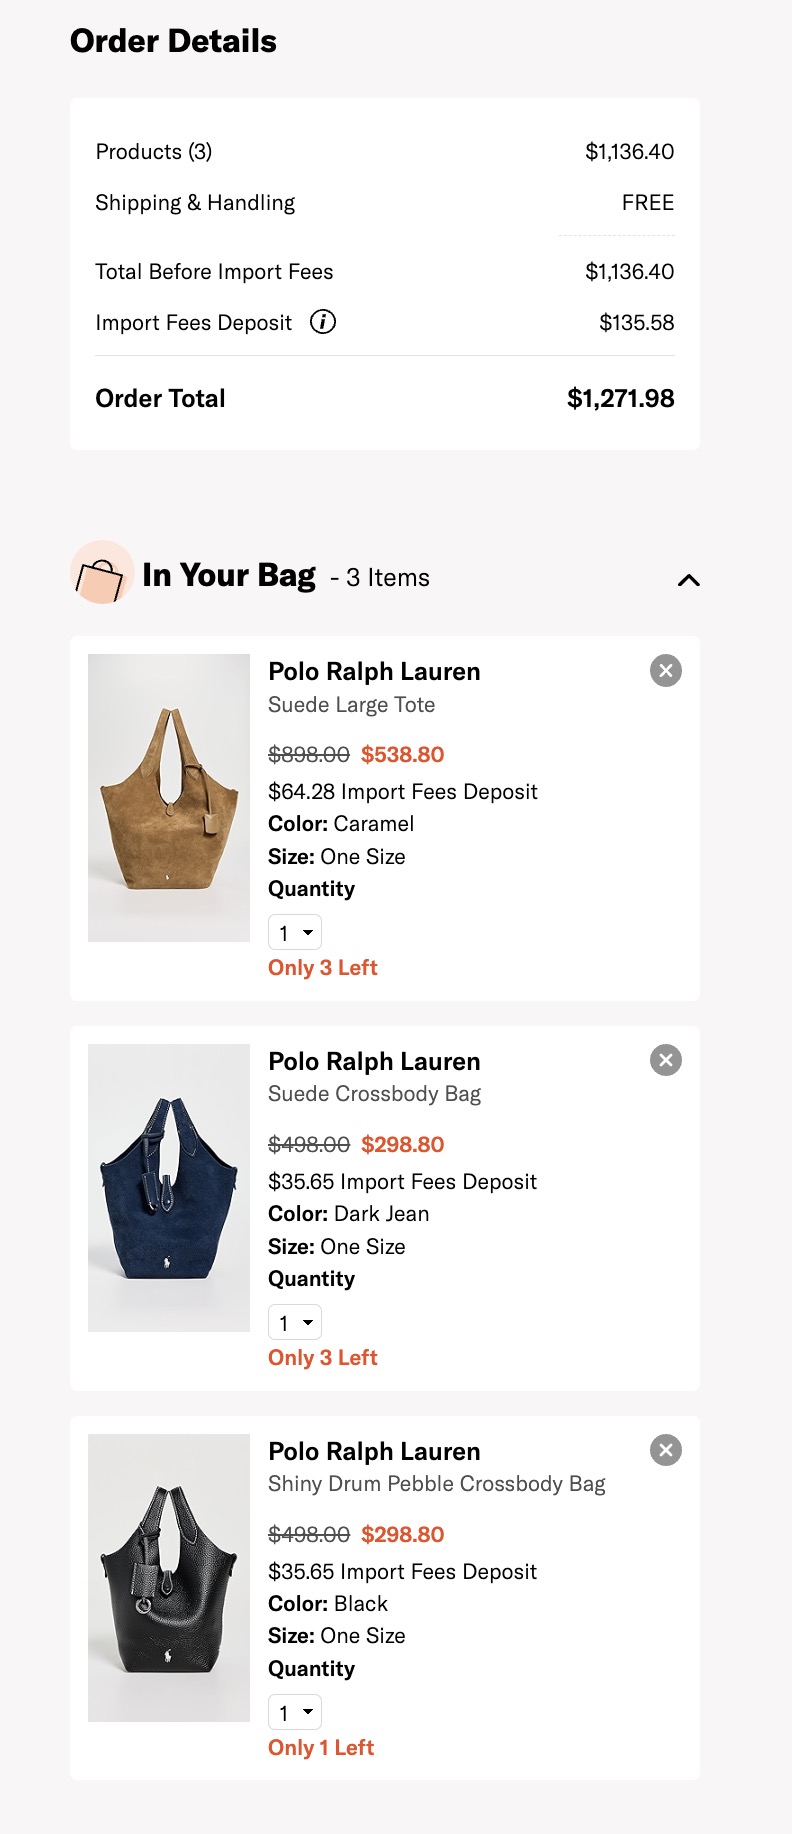Remove the Shiny Drum Pebble Crossbody Bag

(666, 1450)
